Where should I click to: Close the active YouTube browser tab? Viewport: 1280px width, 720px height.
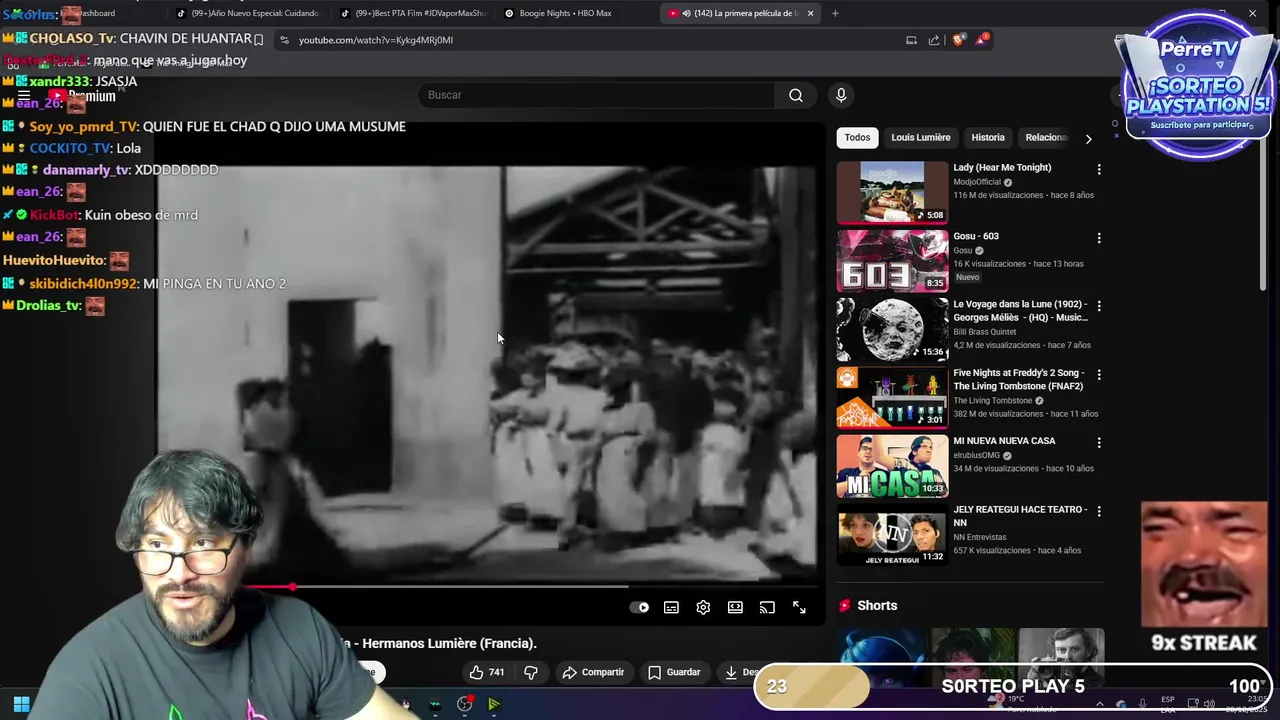810,13
